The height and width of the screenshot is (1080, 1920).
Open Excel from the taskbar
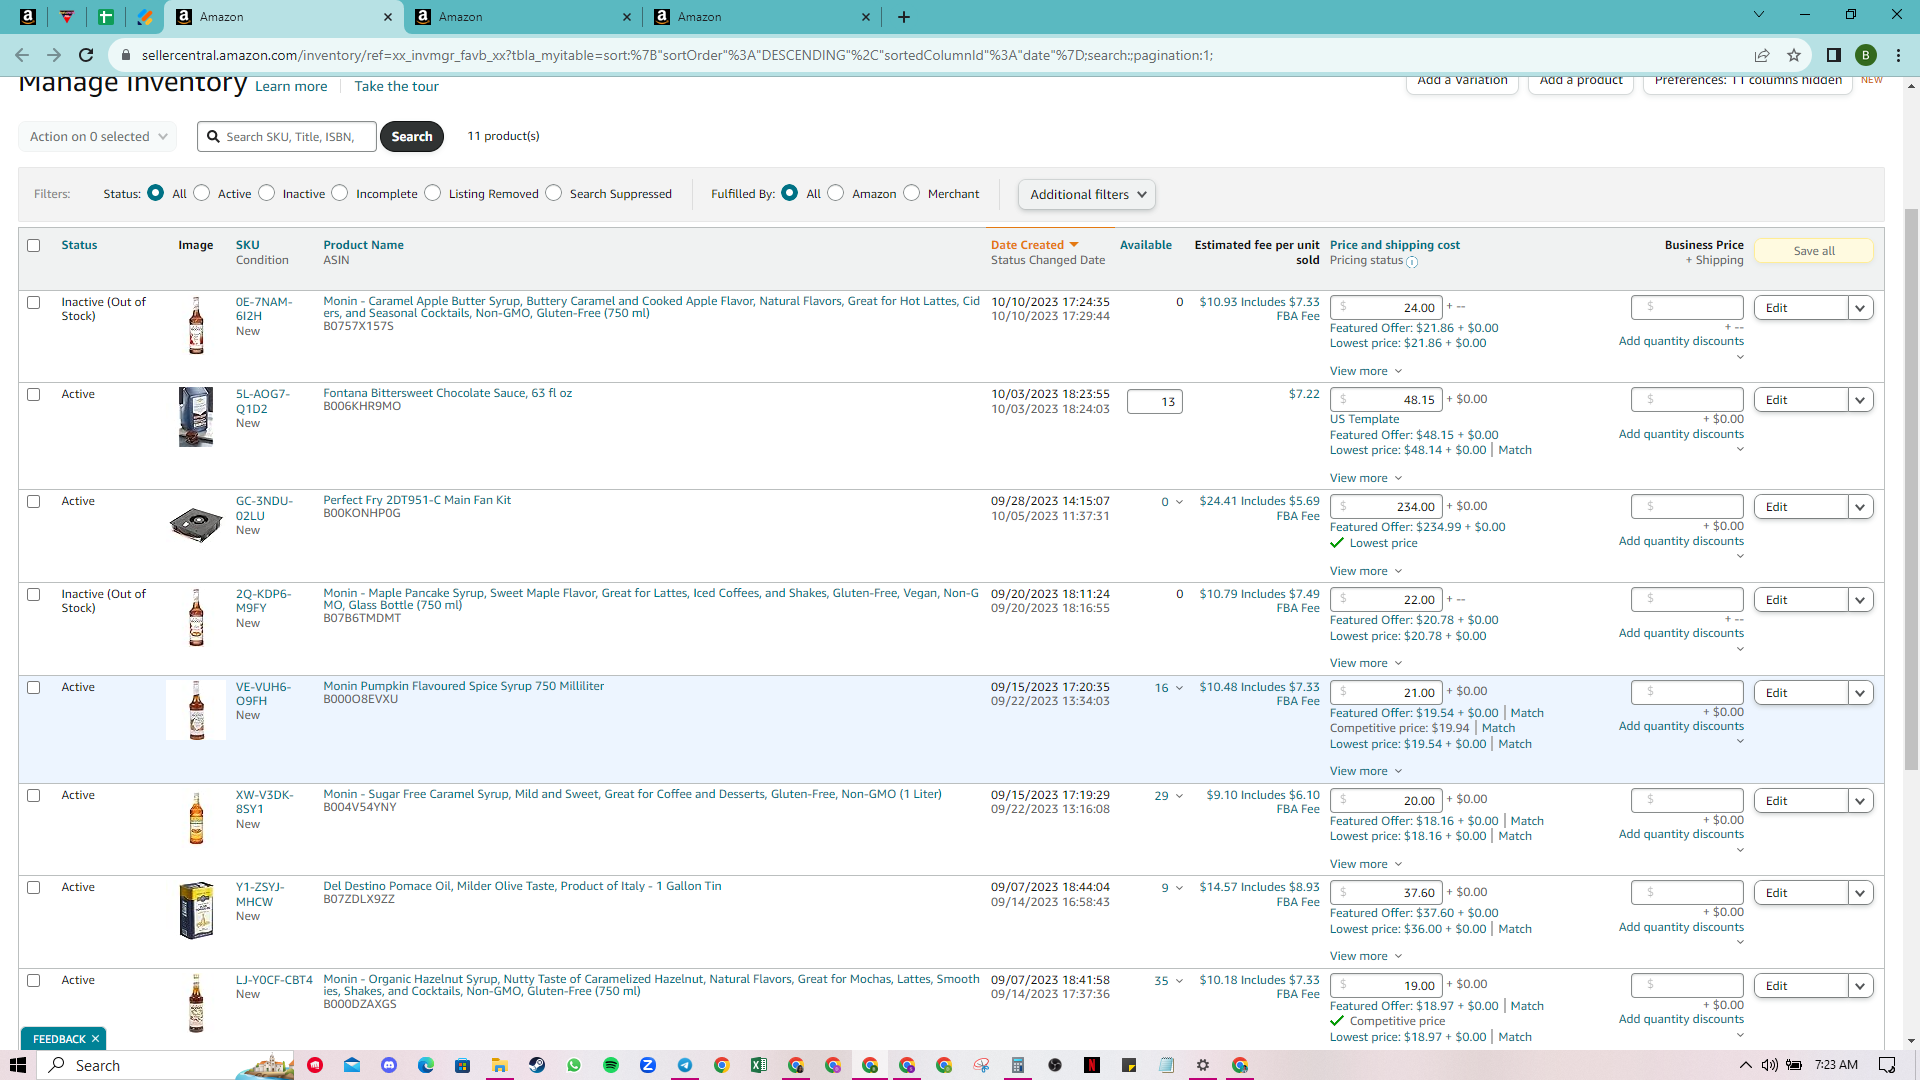759,1065
